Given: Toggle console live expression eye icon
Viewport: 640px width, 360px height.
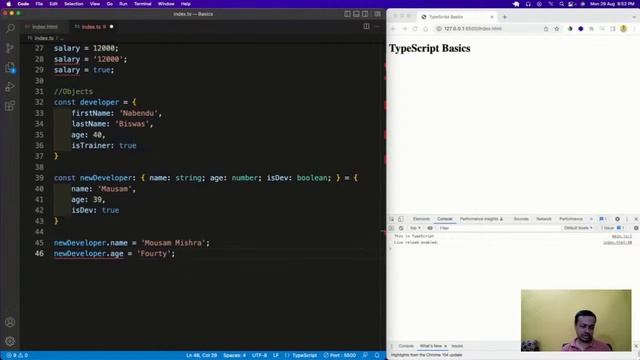Looking at the screenshot, I should click(x=430, y=228).
